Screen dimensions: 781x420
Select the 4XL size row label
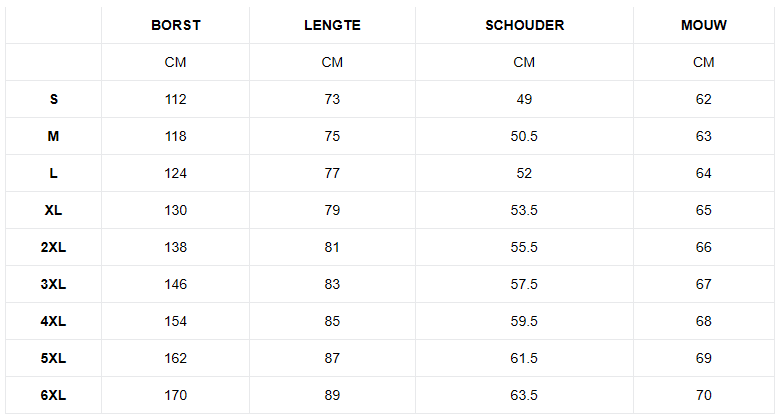coord(53,321)
